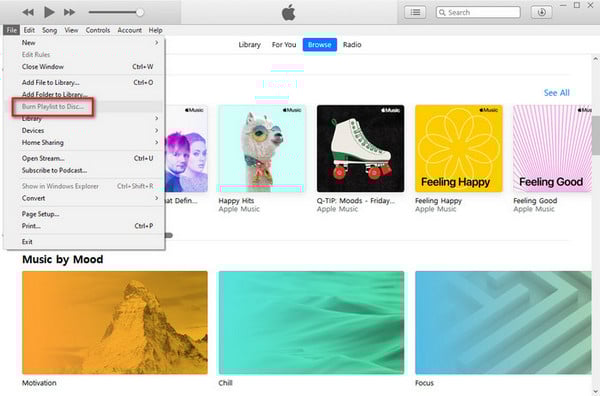Select Add Folder to Library

coord(85,94)
